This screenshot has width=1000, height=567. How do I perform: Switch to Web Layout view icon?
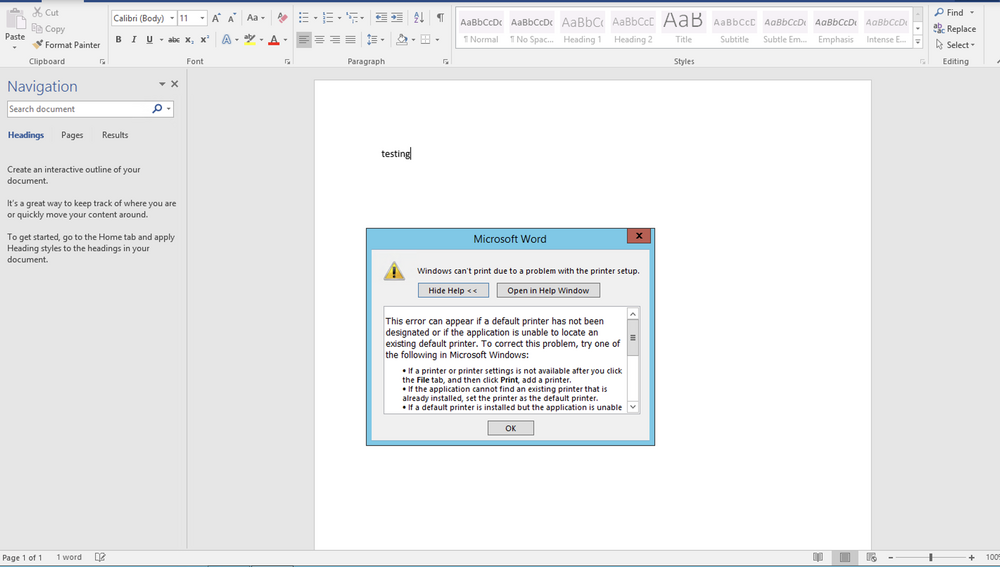coord(871,557)
